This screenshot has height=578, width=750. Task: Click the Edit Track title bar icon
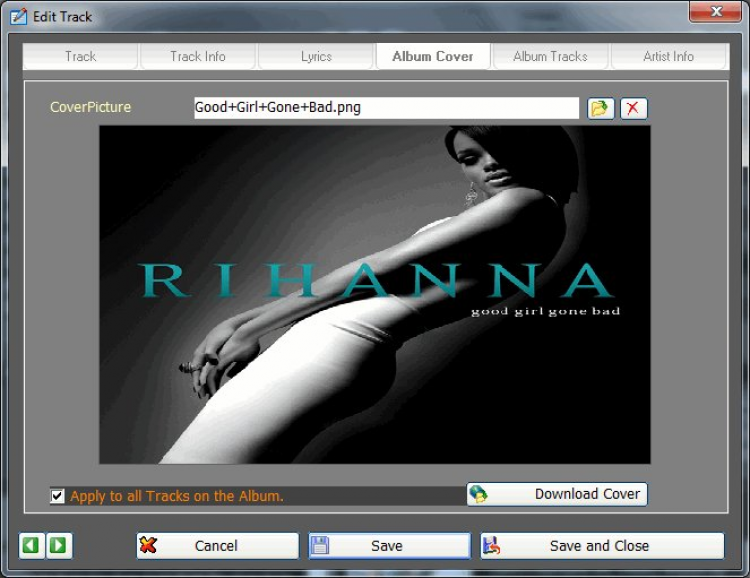19,16
